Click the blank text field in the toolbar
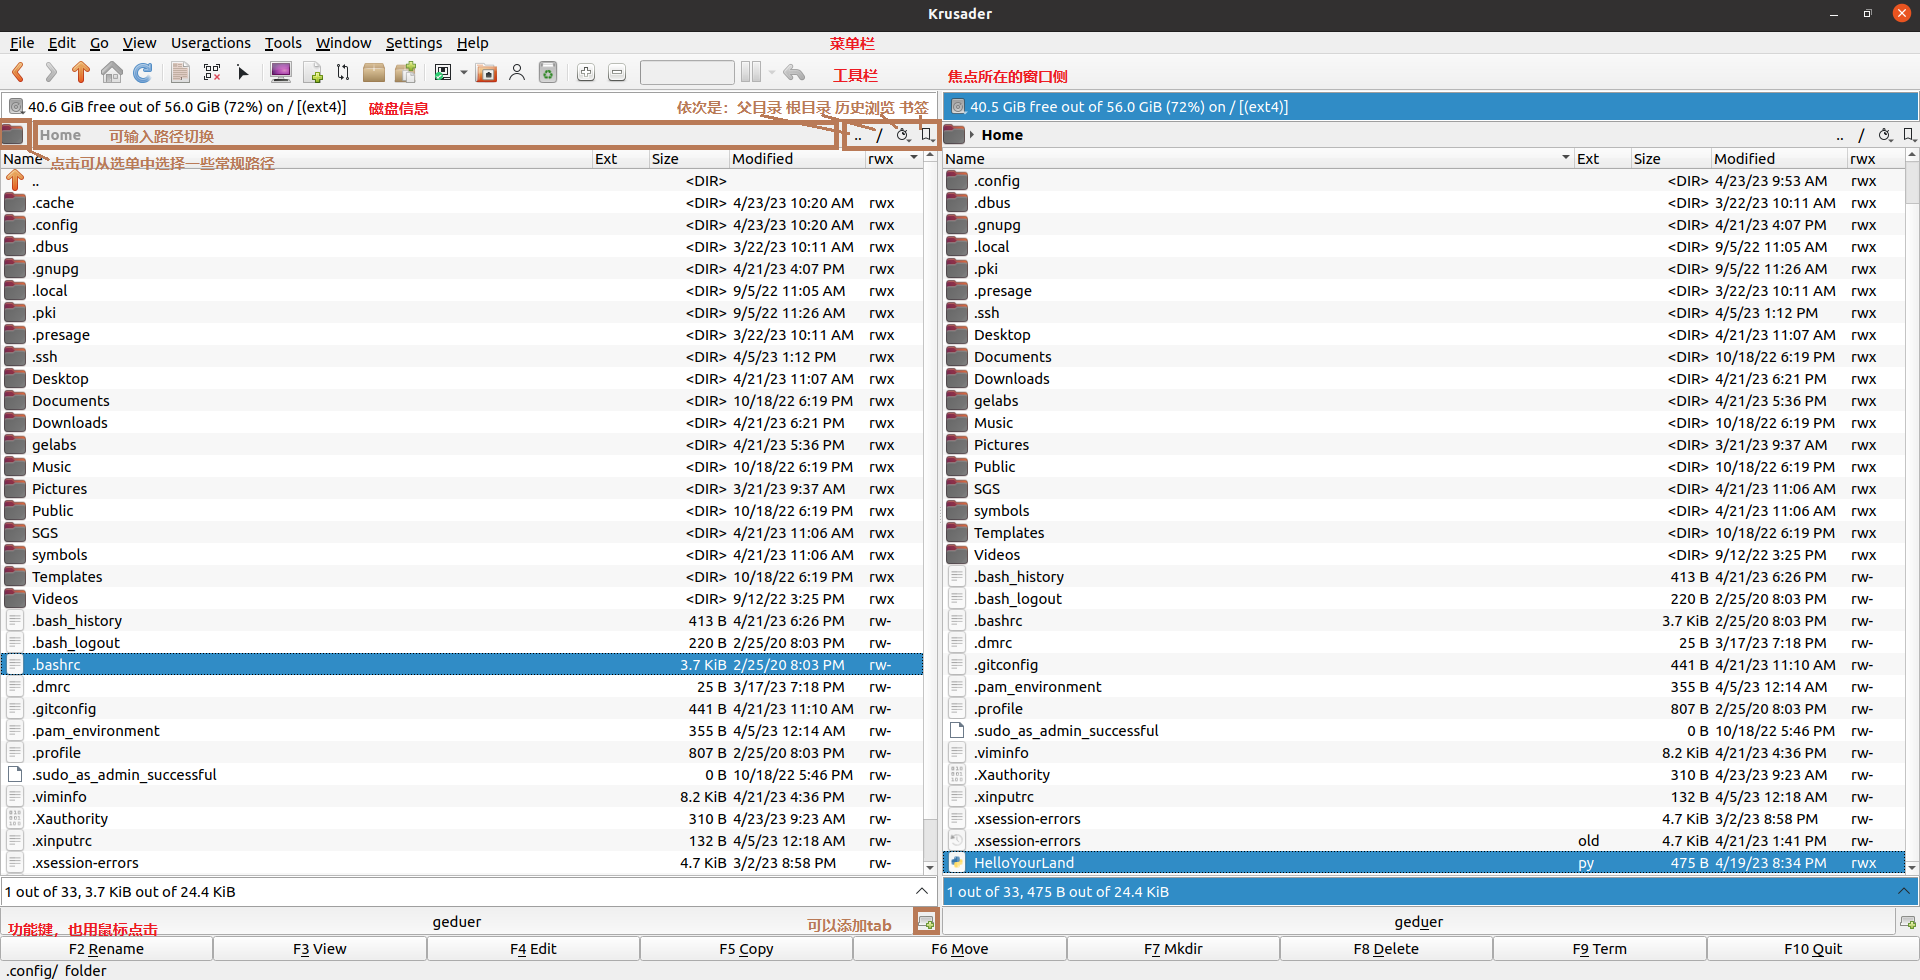1920x980 pixels. (687, 72)
